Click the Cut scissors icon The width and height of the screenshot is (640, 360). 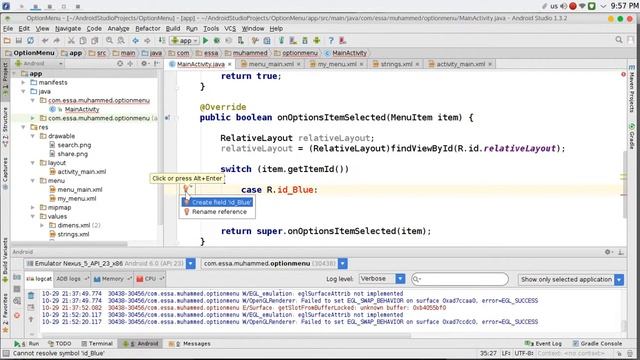[71, 40]
